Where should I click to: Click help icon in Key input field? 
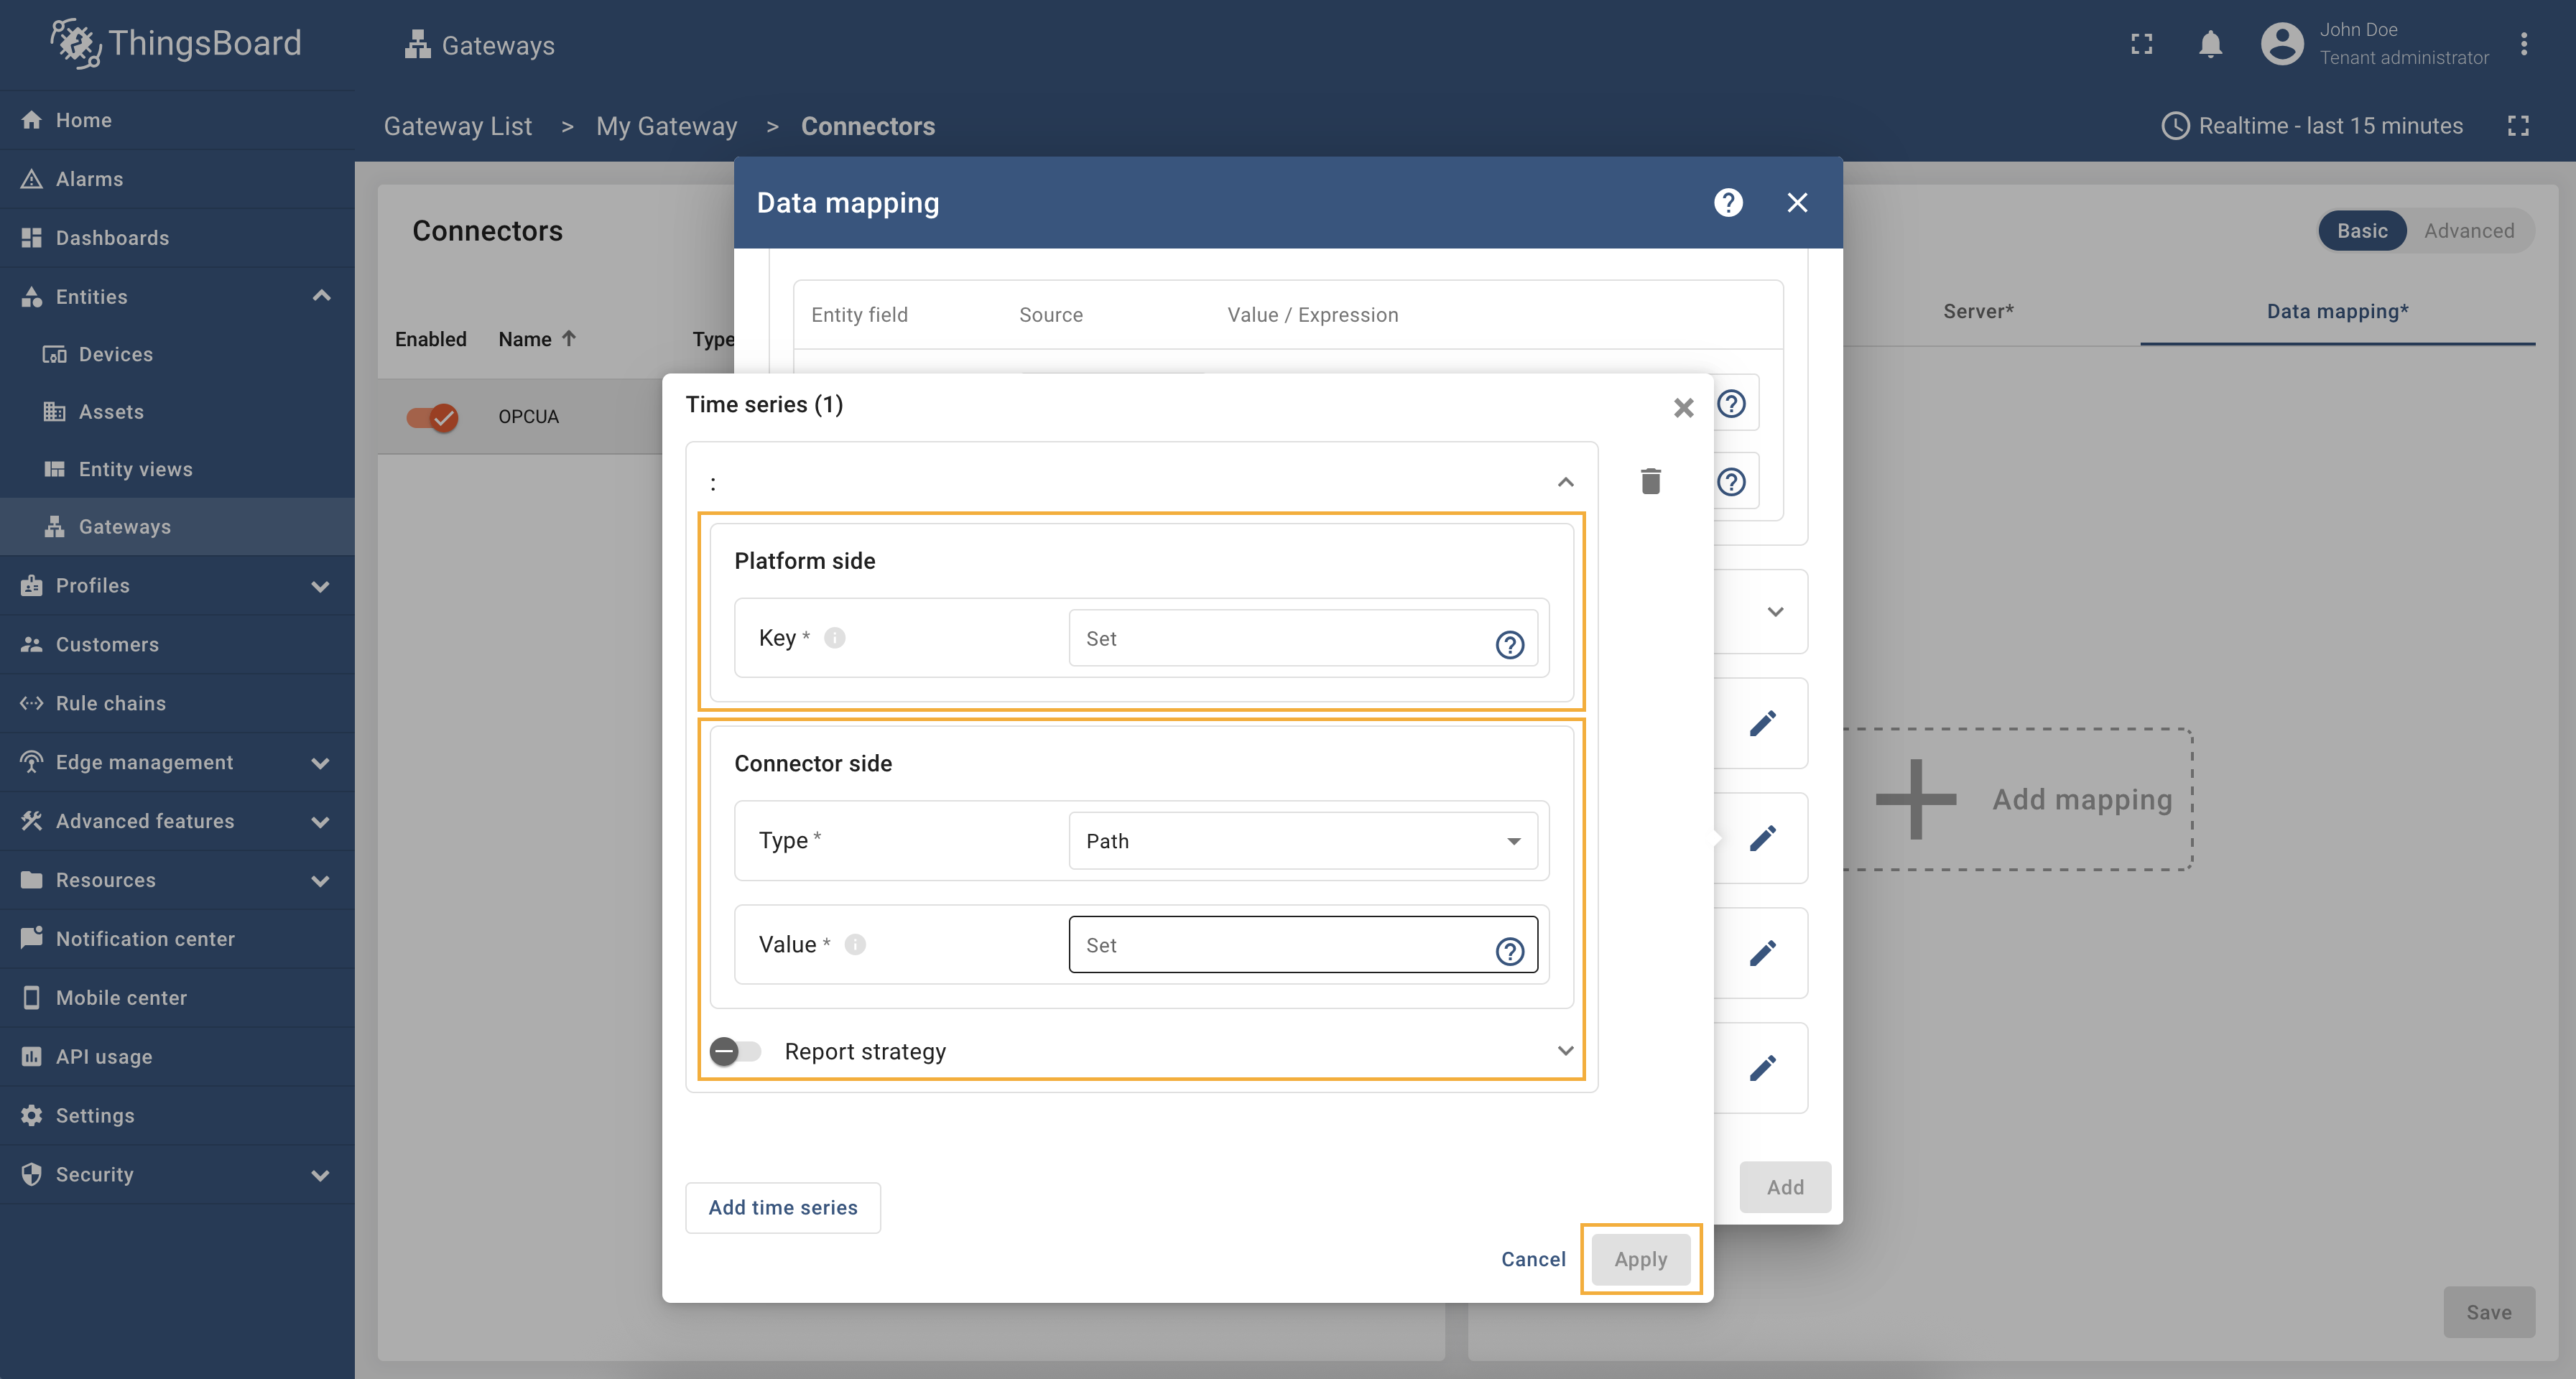point(1509,645)
